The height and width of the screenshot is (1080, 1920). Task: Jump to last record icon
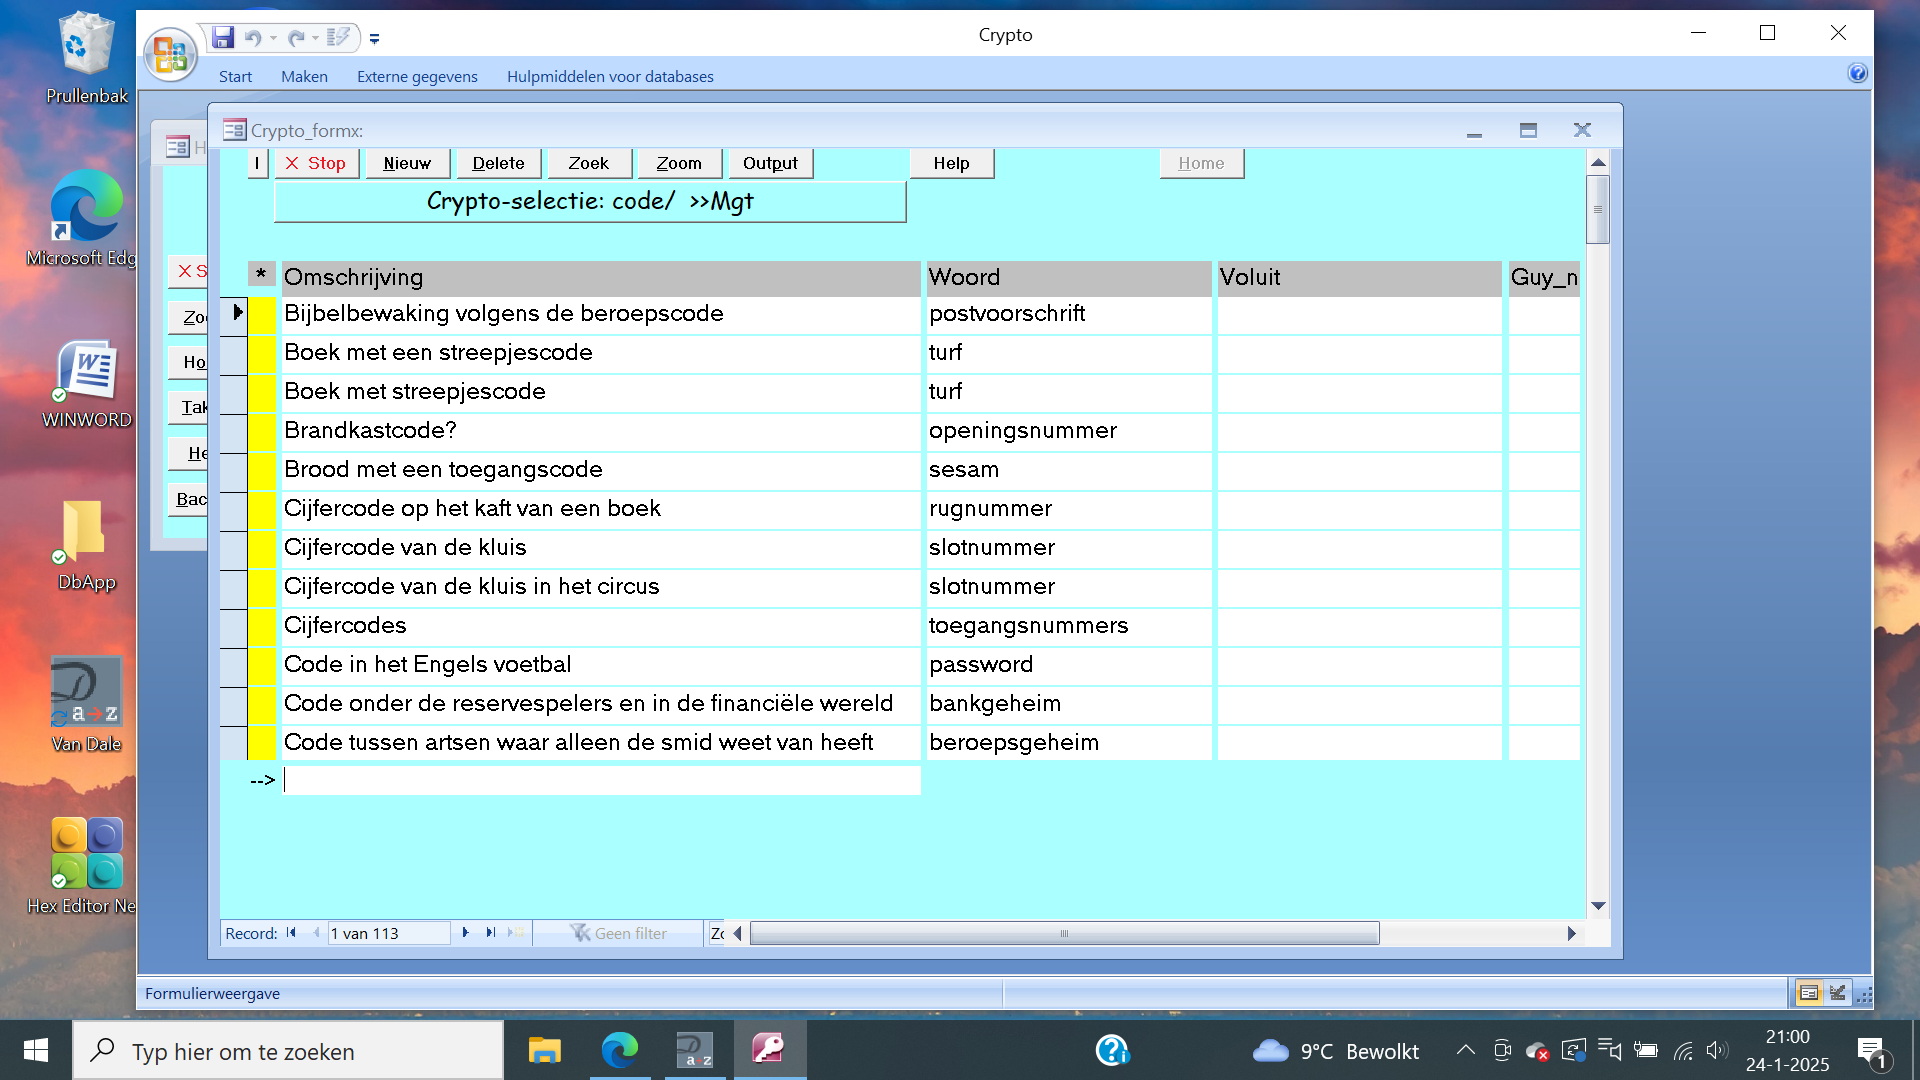490,933
